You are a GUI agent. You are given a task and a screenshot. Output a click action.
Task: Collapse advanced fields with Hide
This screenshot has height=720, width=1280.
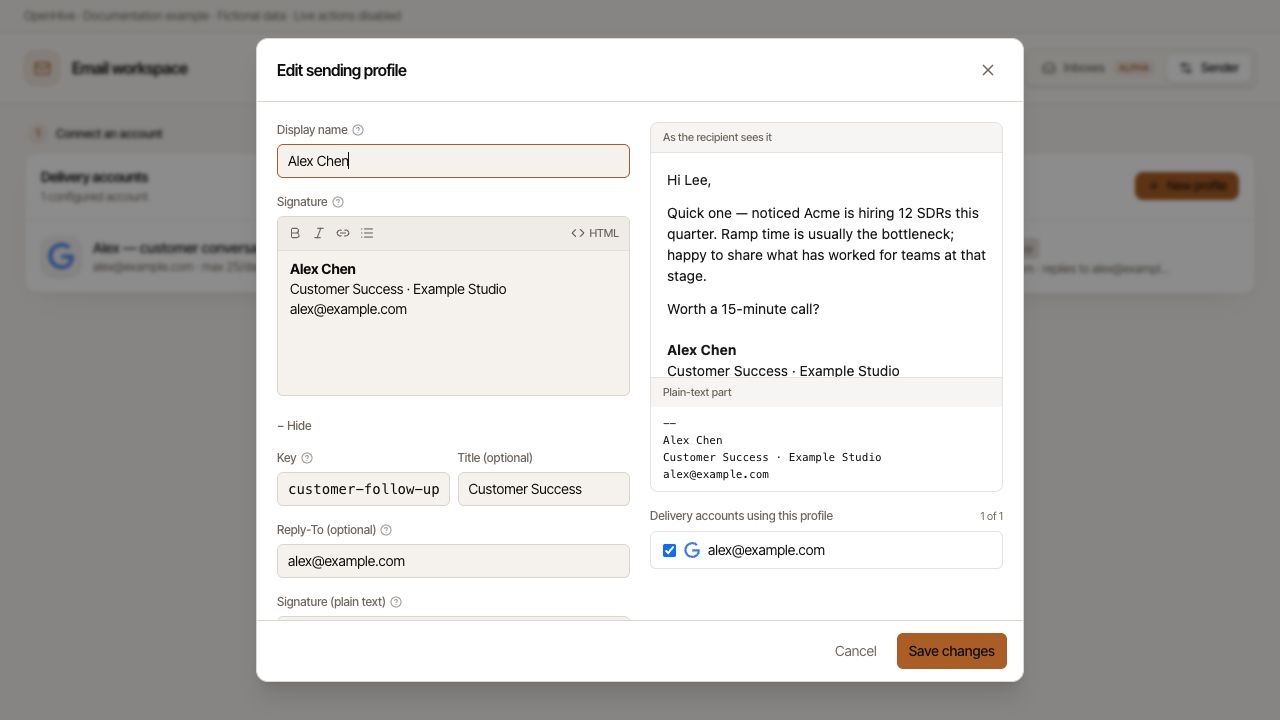pos(294,426)
